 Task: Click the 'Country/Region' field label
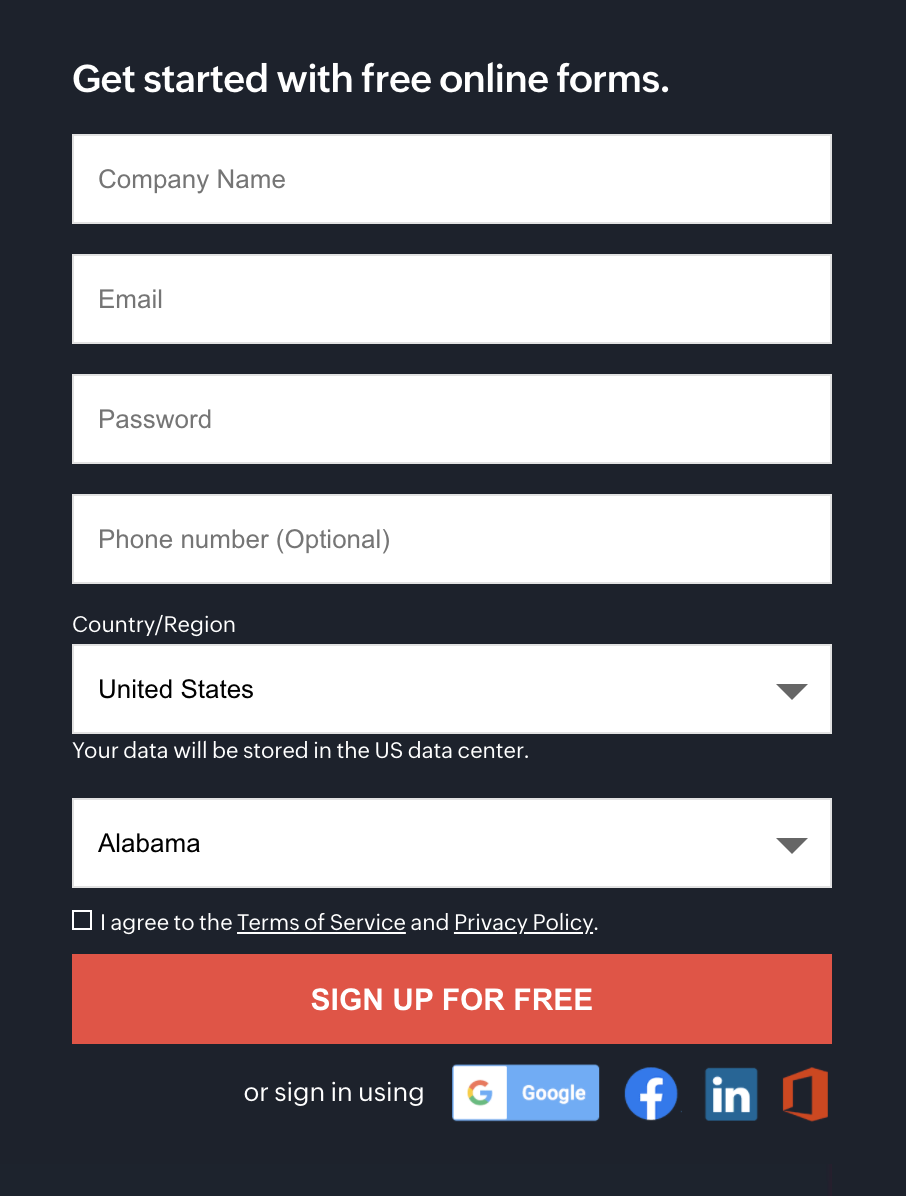[x=154, y=624]
